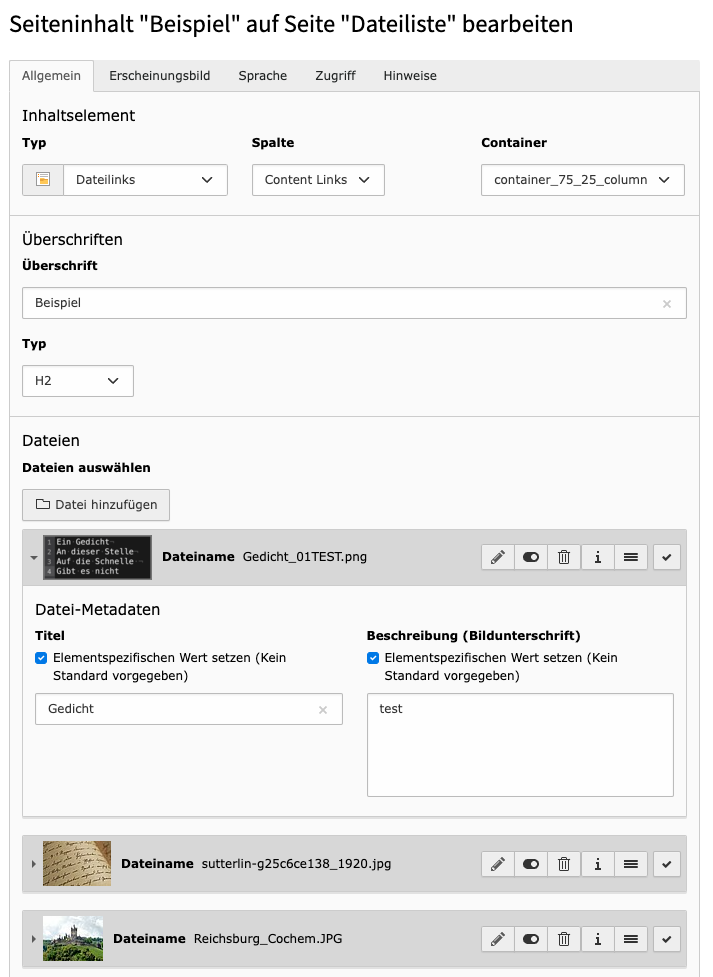Toggle visibility of Reichsburg_Cochem.JPG
The height and width of the screenshot is (977, 713).
pos(531,939)
